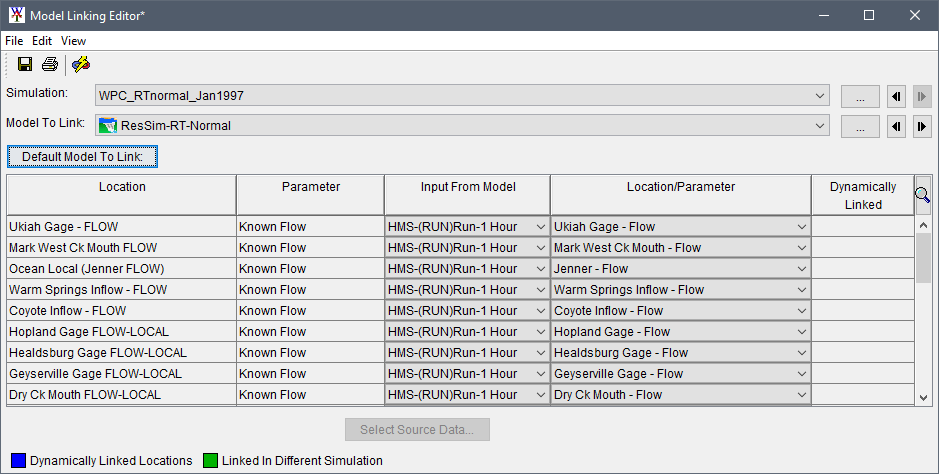Screen dimensions: 939x474
Task: Click the ResSim-RT-Normal model icon
Action: click(108, 126)
